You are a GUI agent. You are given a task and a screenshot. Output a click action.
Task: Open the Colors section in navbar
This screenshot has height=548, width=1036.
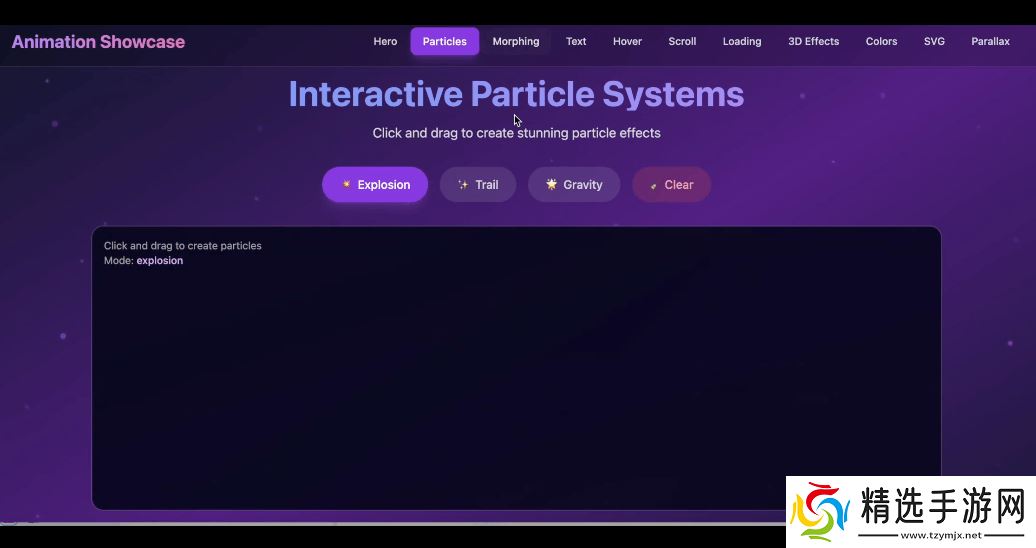881,42
